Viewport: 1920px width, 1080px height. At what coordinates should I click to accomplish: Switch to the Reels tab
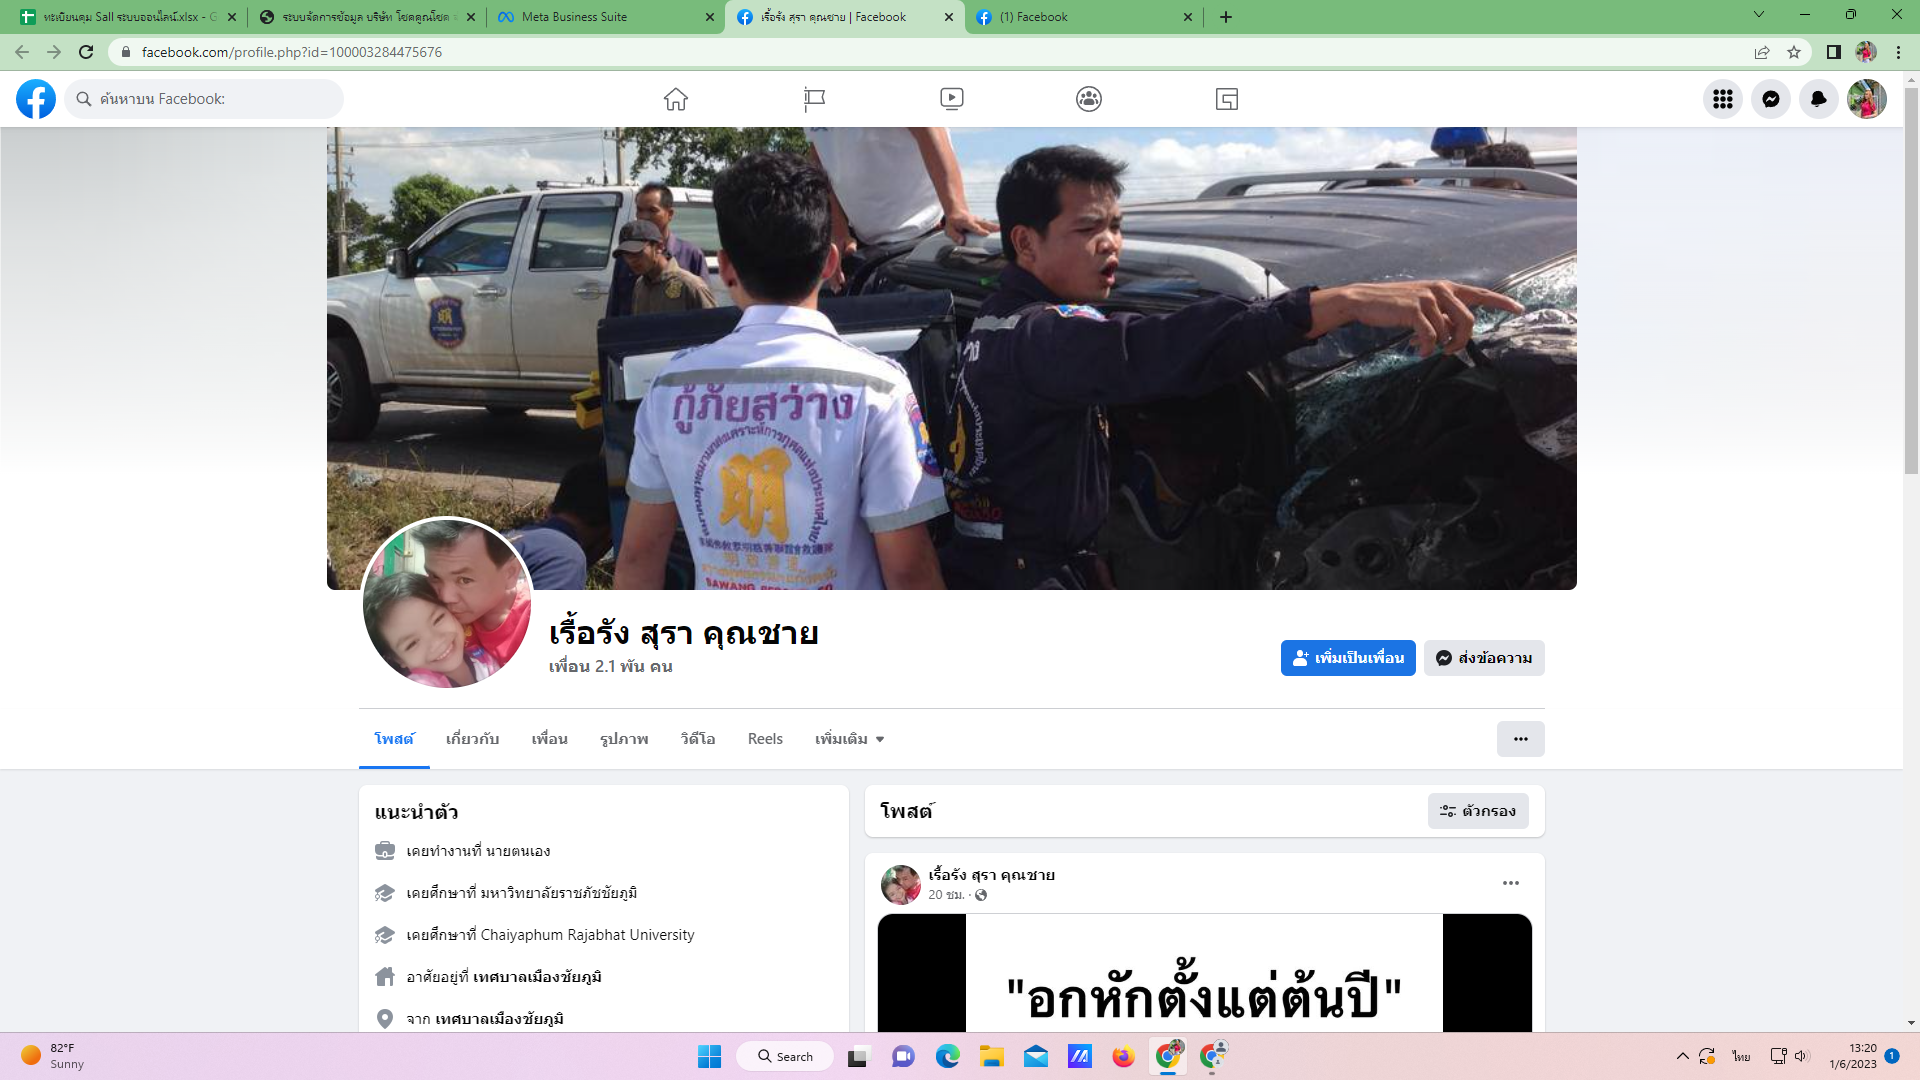pos(765,739)
